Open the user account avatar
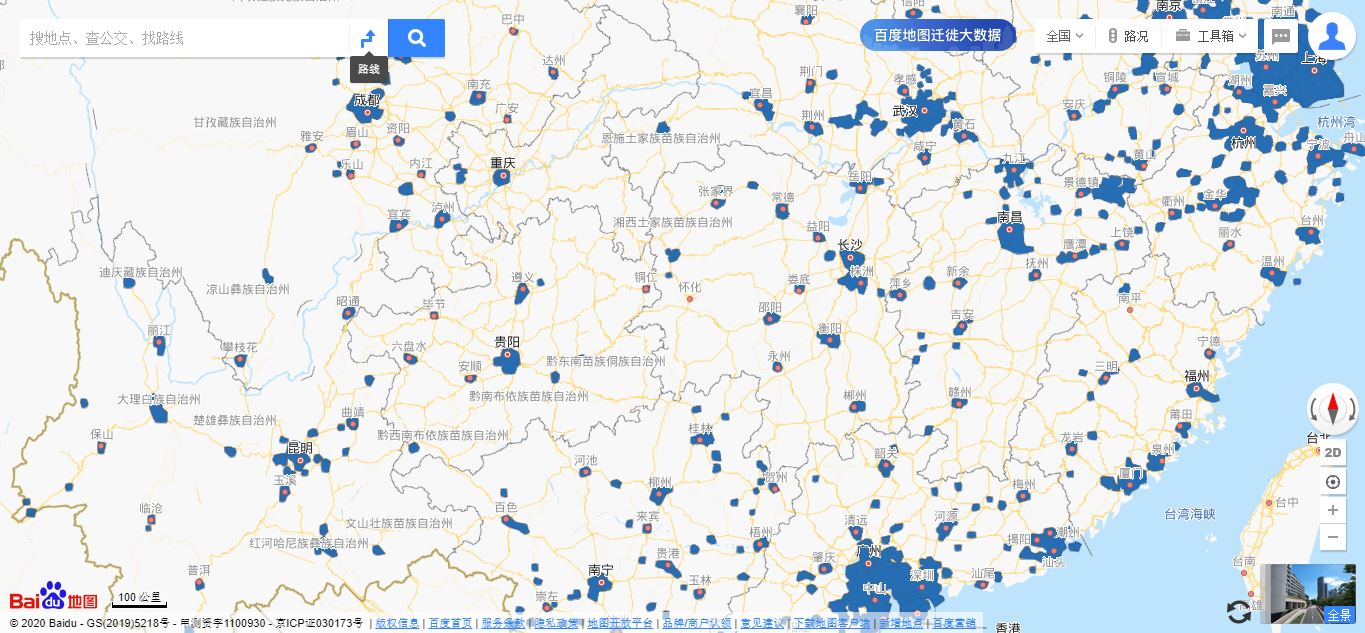1365x633 pixels. tap(1331, 36)
